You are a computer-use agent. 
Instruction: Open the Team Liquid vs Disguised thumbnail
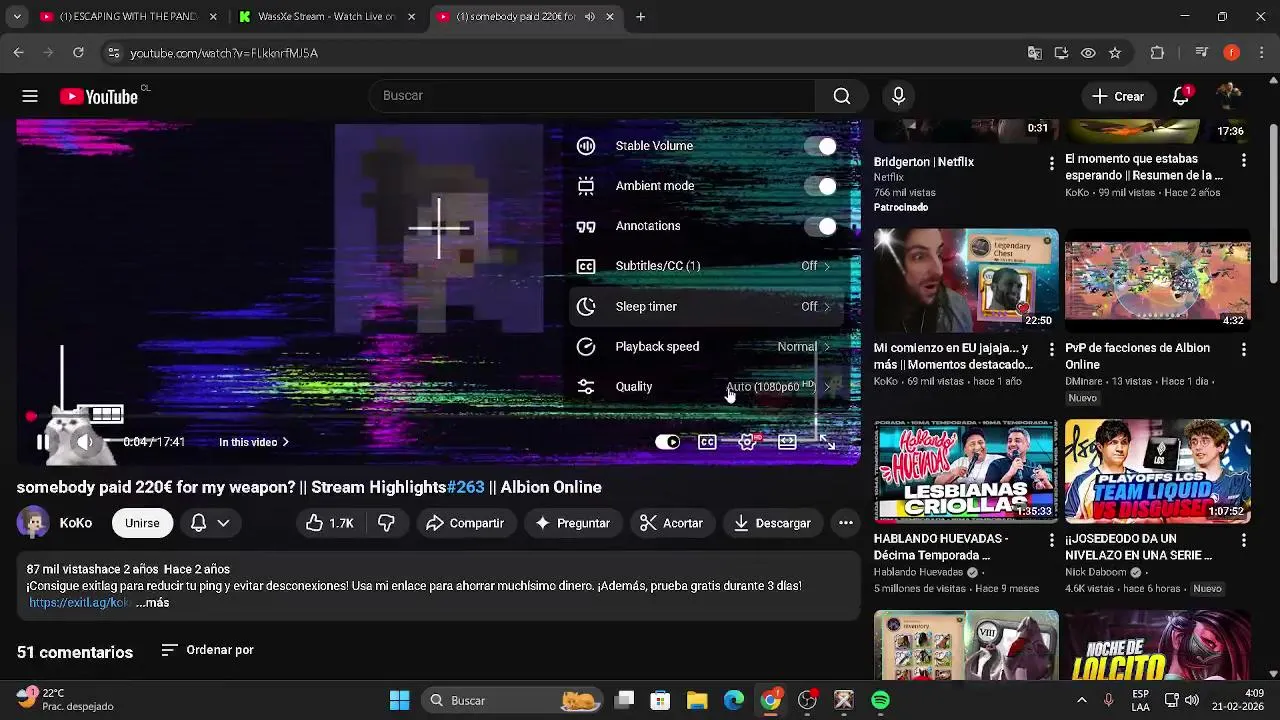[1158, 472]
